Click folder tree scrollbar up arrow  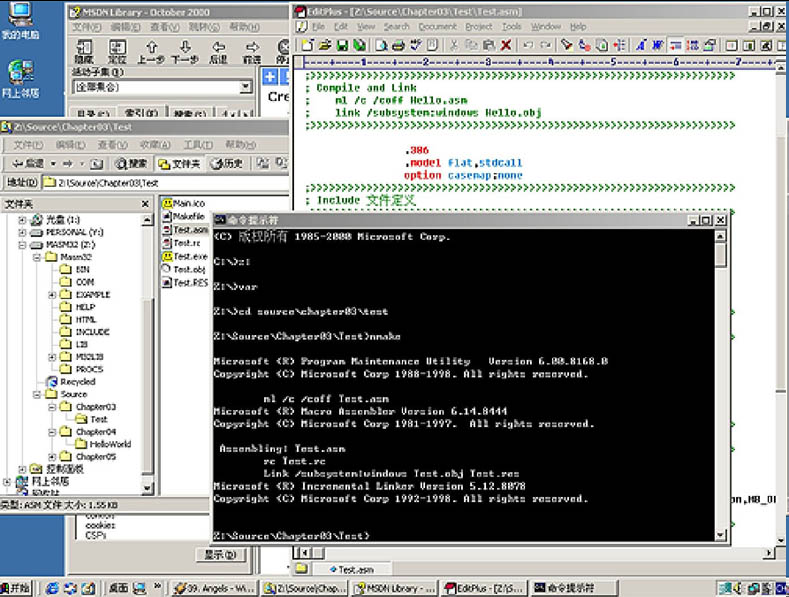147,219
